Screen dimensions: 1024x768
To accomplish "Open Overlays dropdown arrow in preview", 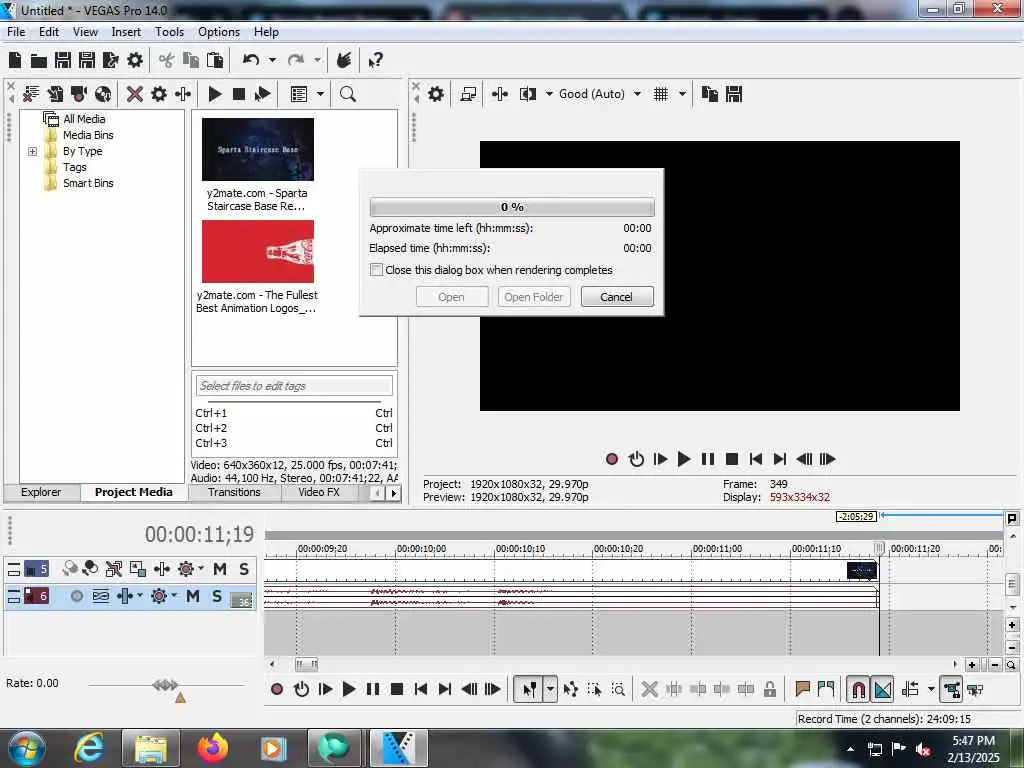I will click(x=682, y=94).
